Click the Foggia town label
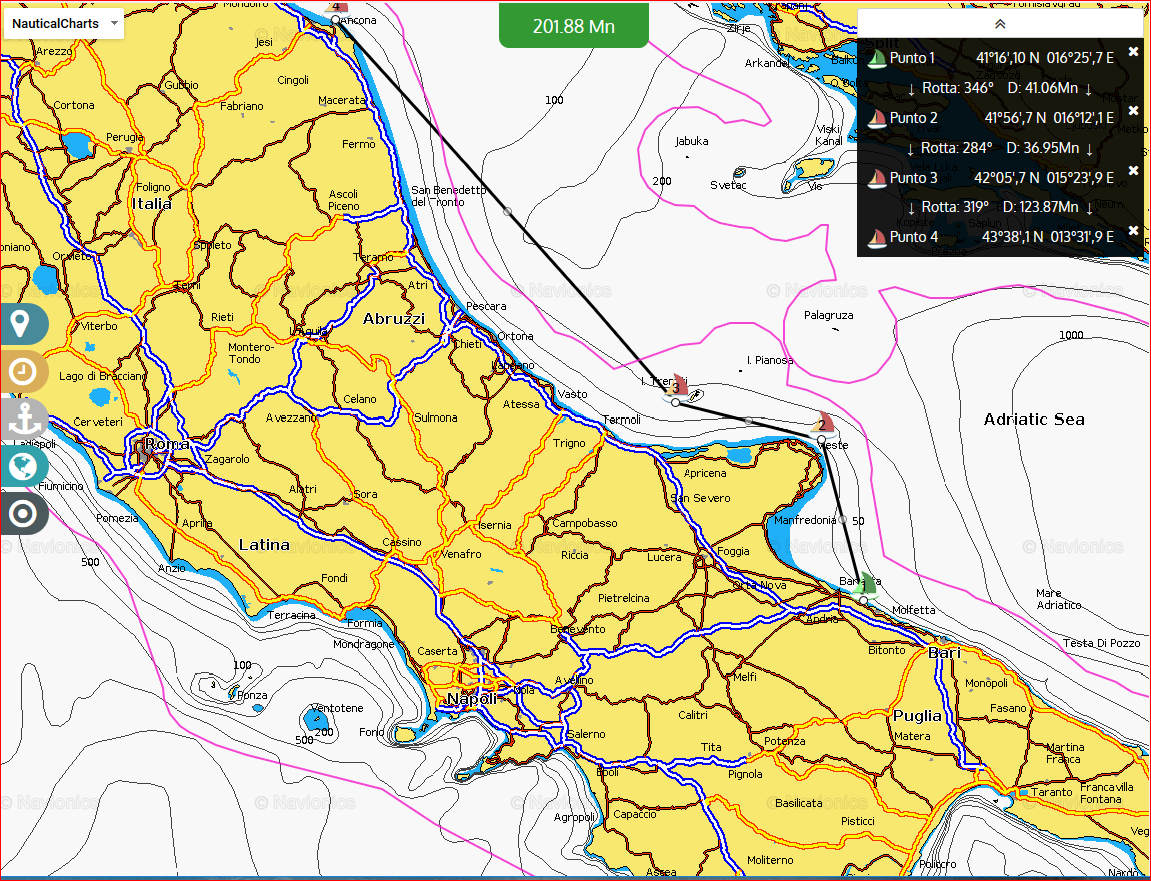The image size is (1151, 881). (x=733, y=551)
